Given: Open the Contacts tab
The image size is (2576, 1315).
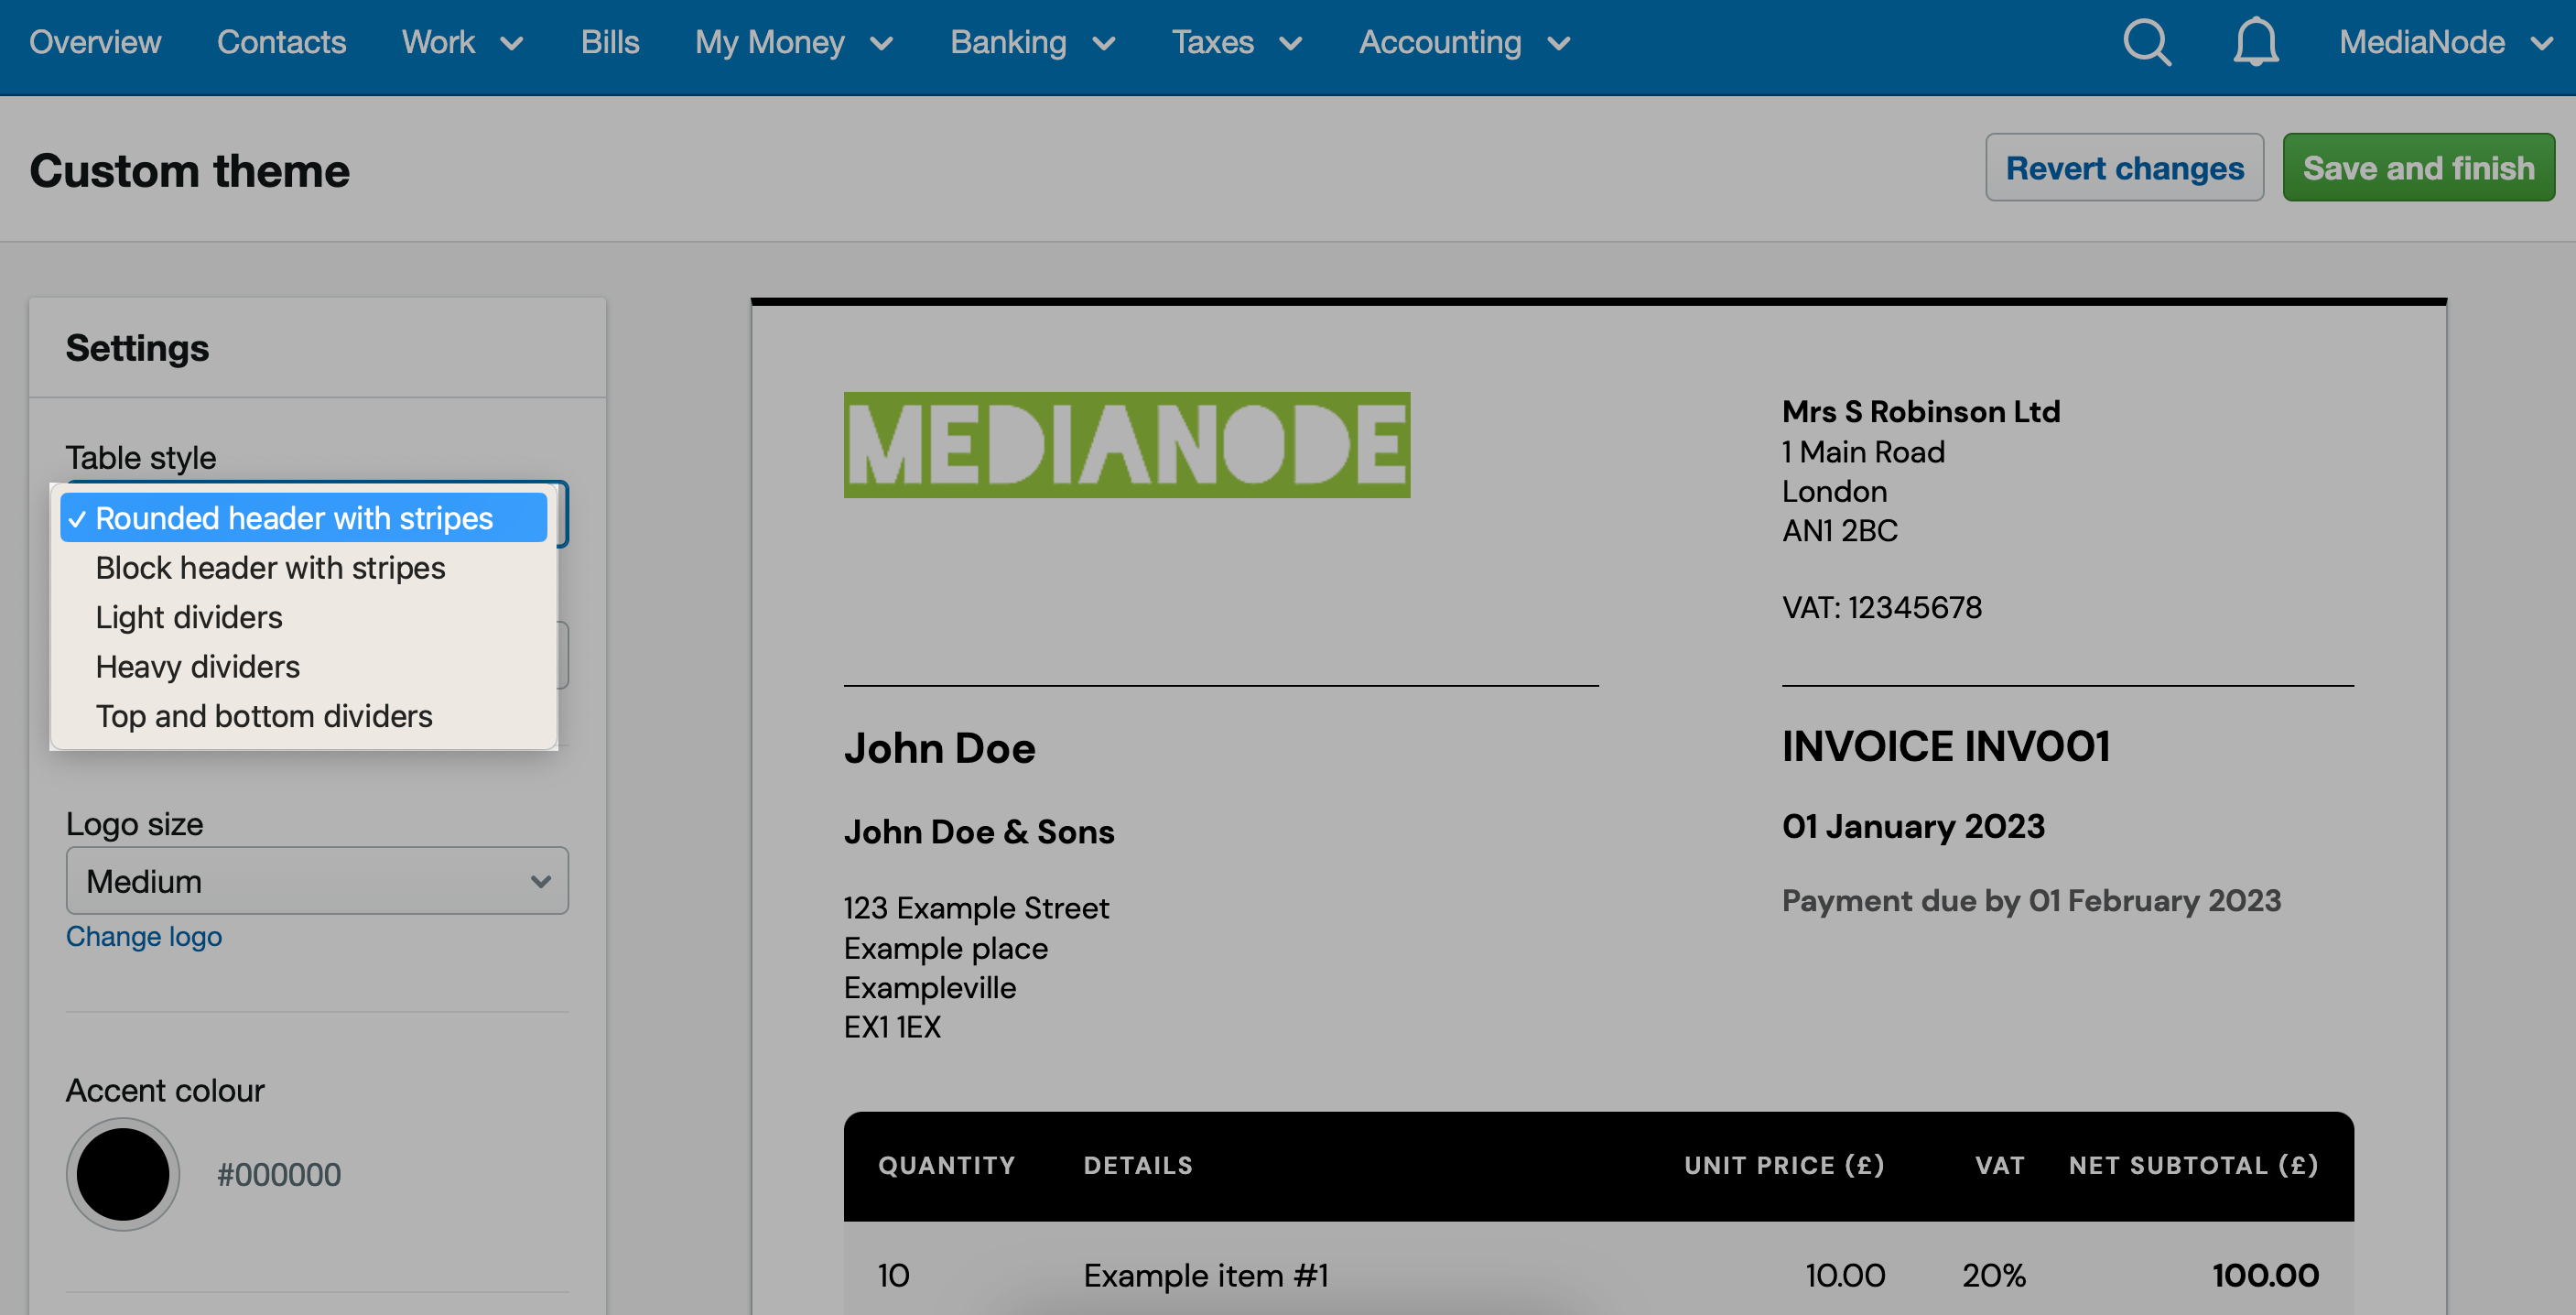Looking at the screenshot, I should [x=281, y=43].
